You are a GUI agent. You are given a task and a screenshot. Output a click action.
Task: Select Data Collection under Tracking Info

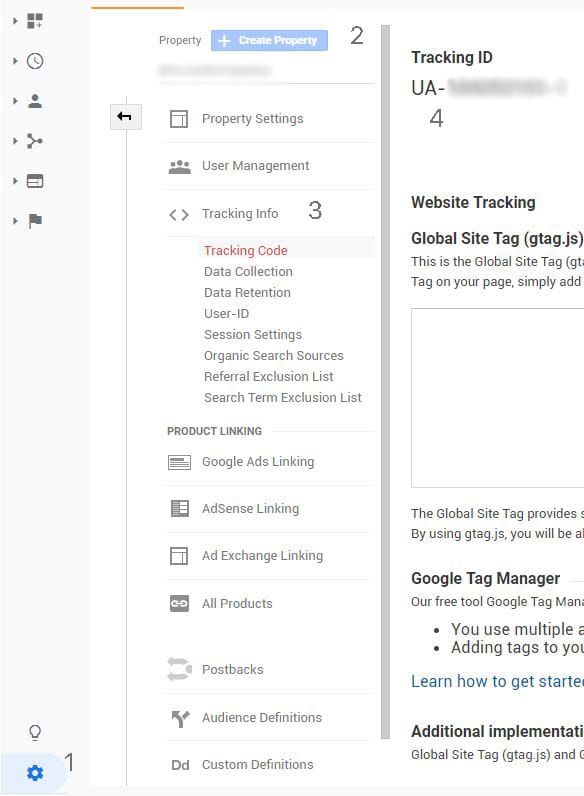(x=248, y=272)
